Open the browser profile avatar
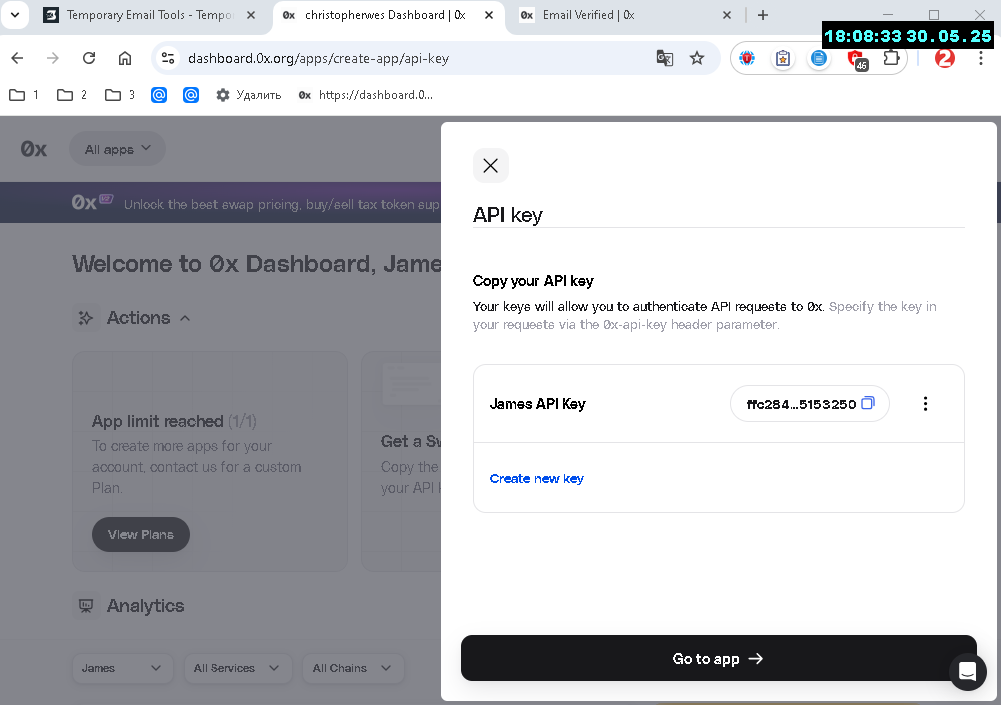The image size is (1001, 705). 945,58
